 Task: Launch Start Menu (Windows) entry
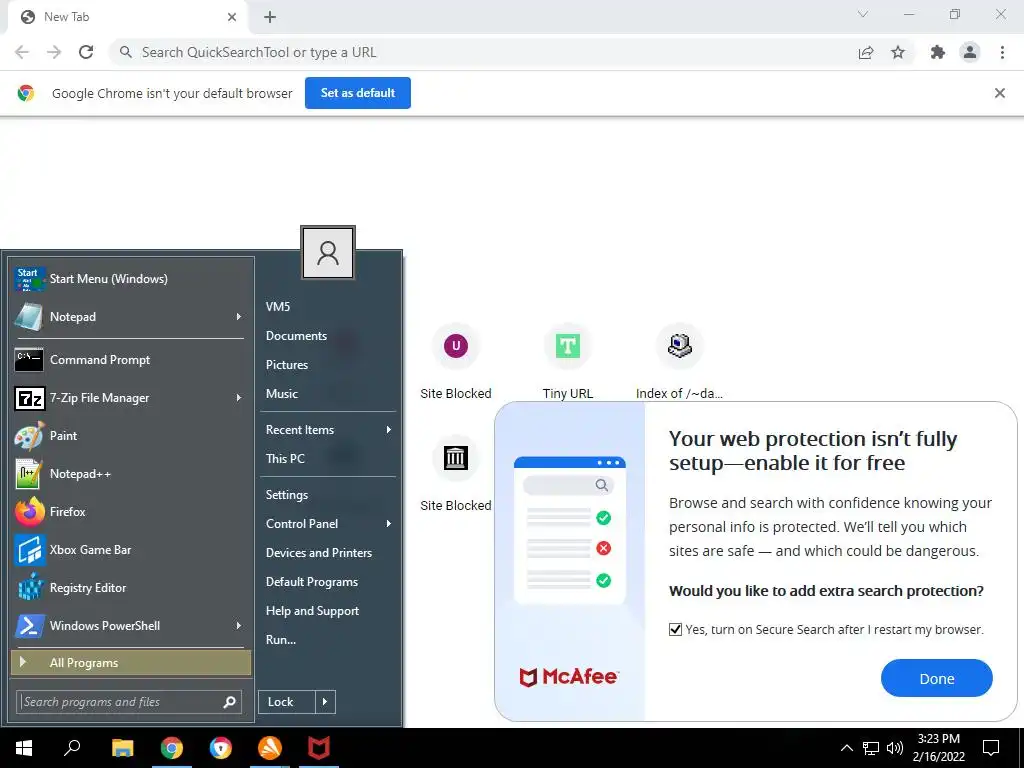pyautogui.click(x=129, y=279)
